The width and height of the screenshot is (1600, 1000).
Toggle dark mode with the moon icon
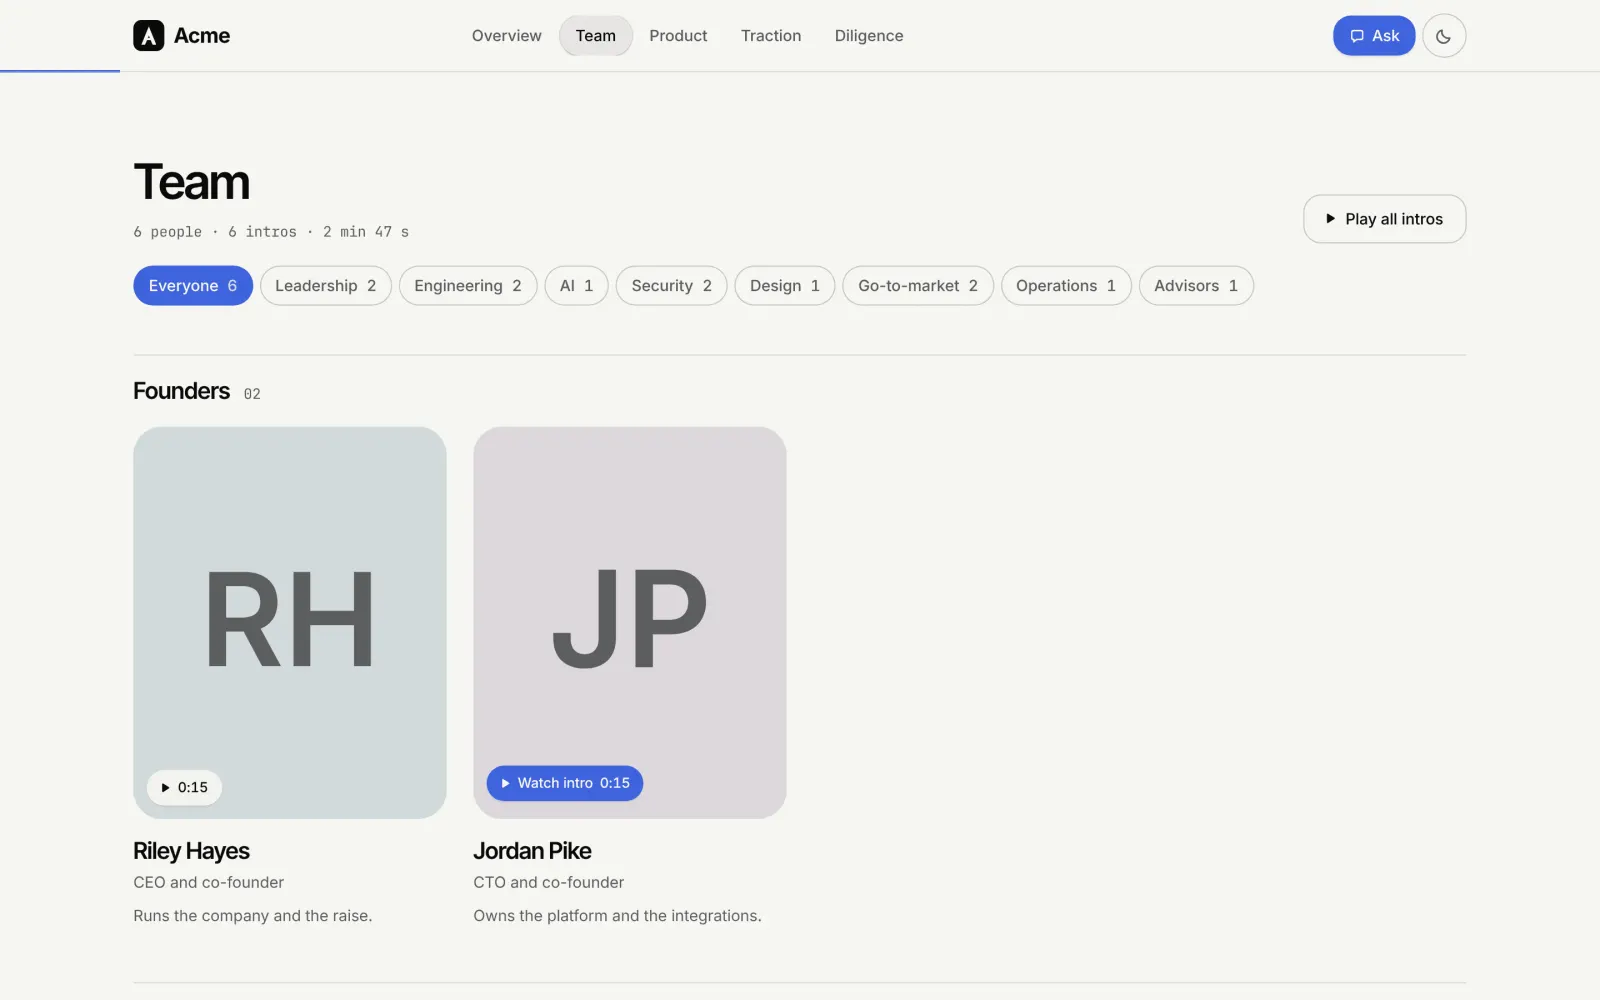tap(1444, 36)
